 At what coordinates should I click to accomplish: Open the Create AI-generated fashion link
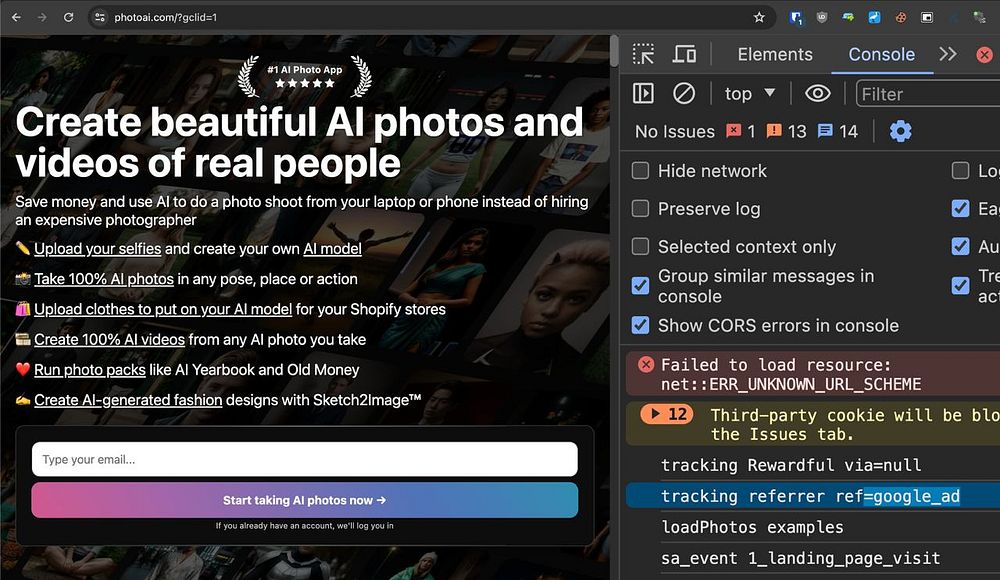(x=128, y=400)
